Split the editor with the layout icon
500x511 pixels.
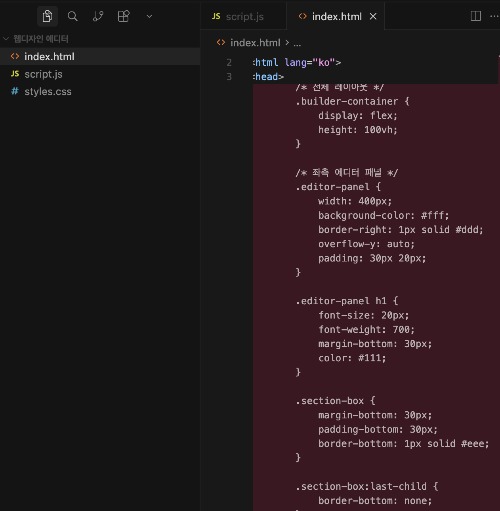click(x=476, y=16)
